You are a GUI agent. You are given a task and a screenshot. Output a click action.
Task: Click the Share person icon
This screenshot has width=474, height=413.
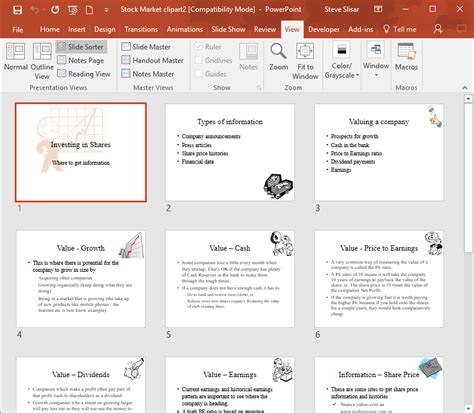click(x=438, y=29)
